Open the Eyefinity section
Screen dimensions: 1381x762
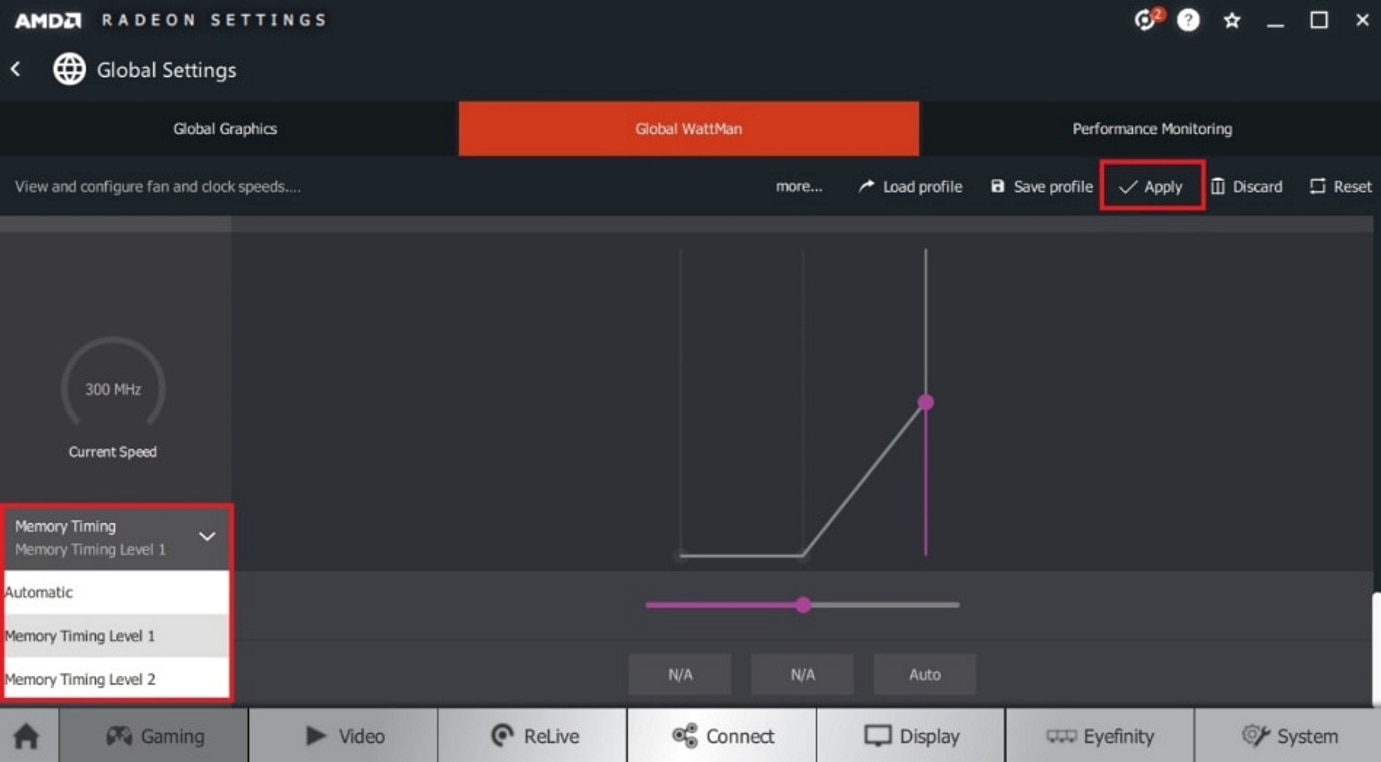[1100, 736]
